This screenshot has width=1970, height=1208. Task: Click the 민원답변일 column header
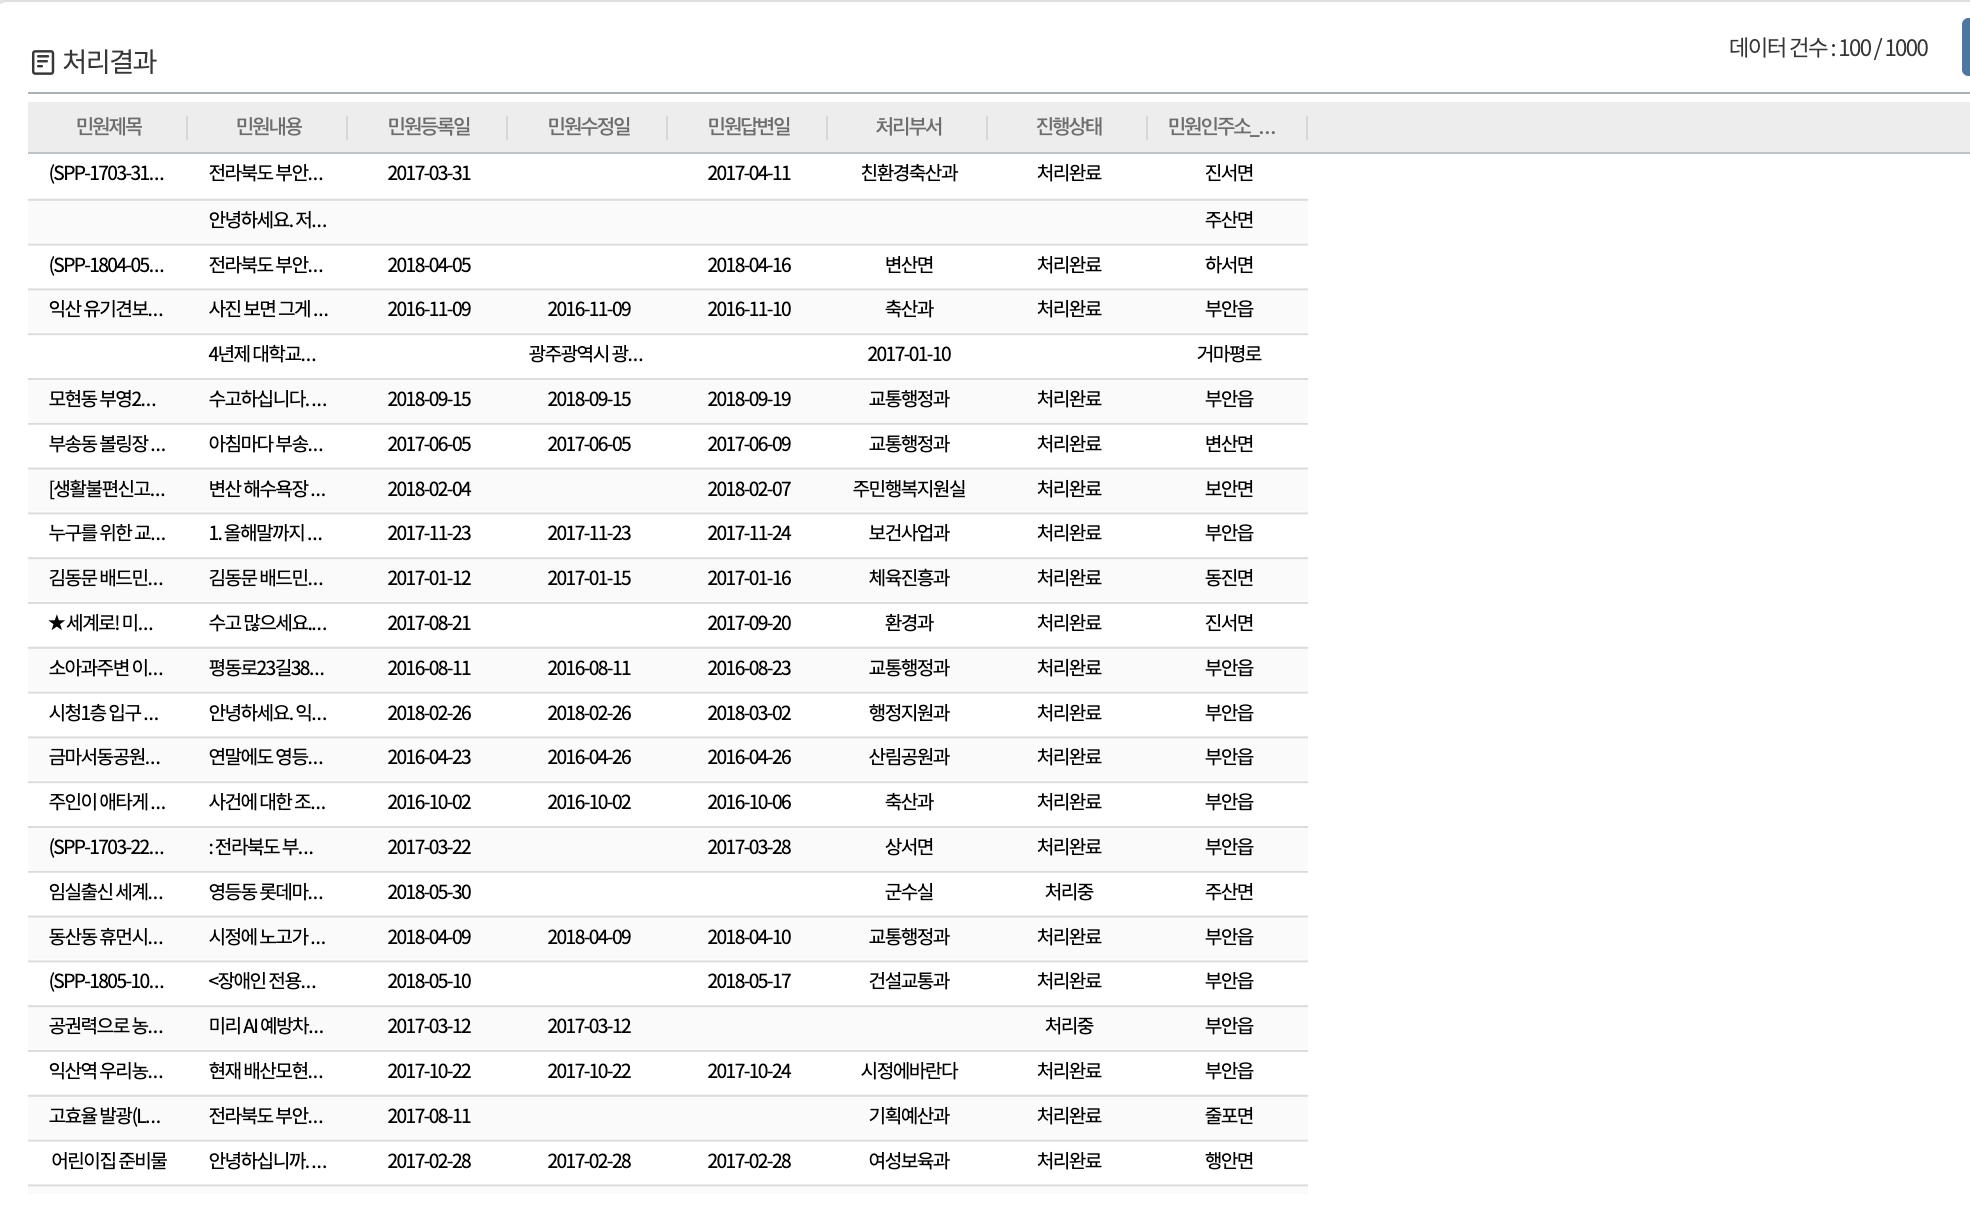[748, 127]
